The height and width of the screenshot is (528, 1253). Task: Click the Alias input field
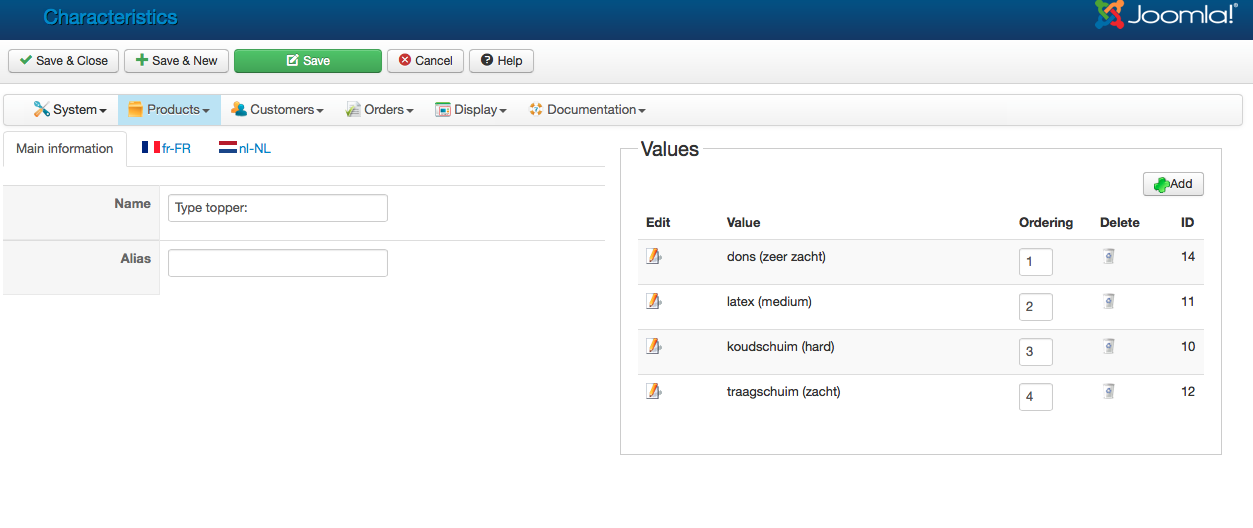pyautogui.click(x=278, y=263)
